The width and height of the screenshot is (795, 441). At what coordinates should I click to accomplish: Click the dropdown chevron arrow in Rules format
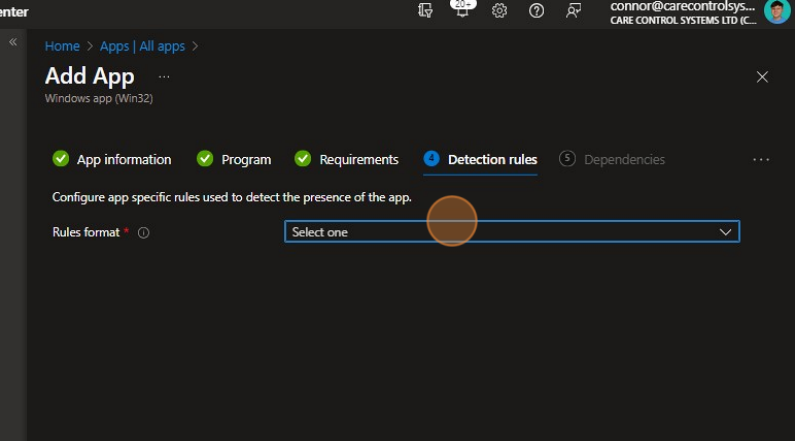coord(726,232)
